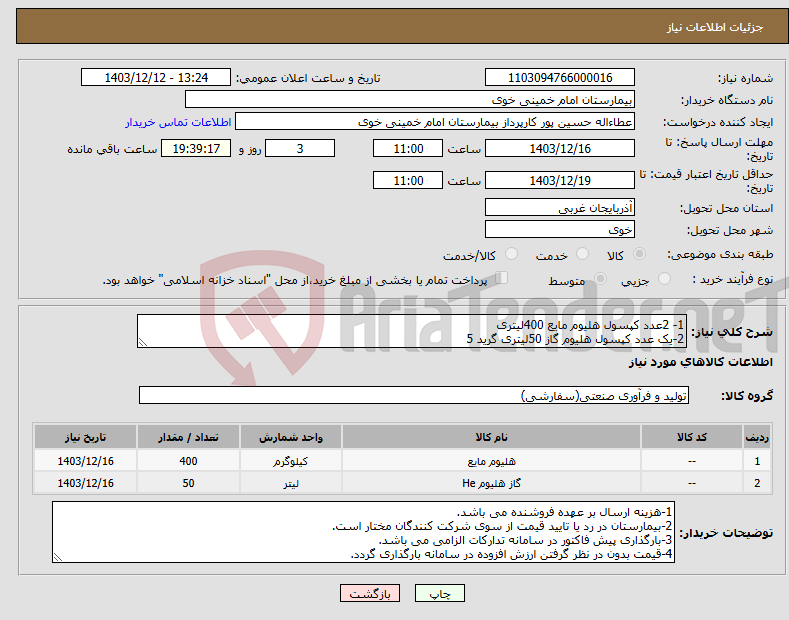Open the اطلاعات تماس خریدار link
Viewport: 789px width, 620px height.
tap(178, 122)
